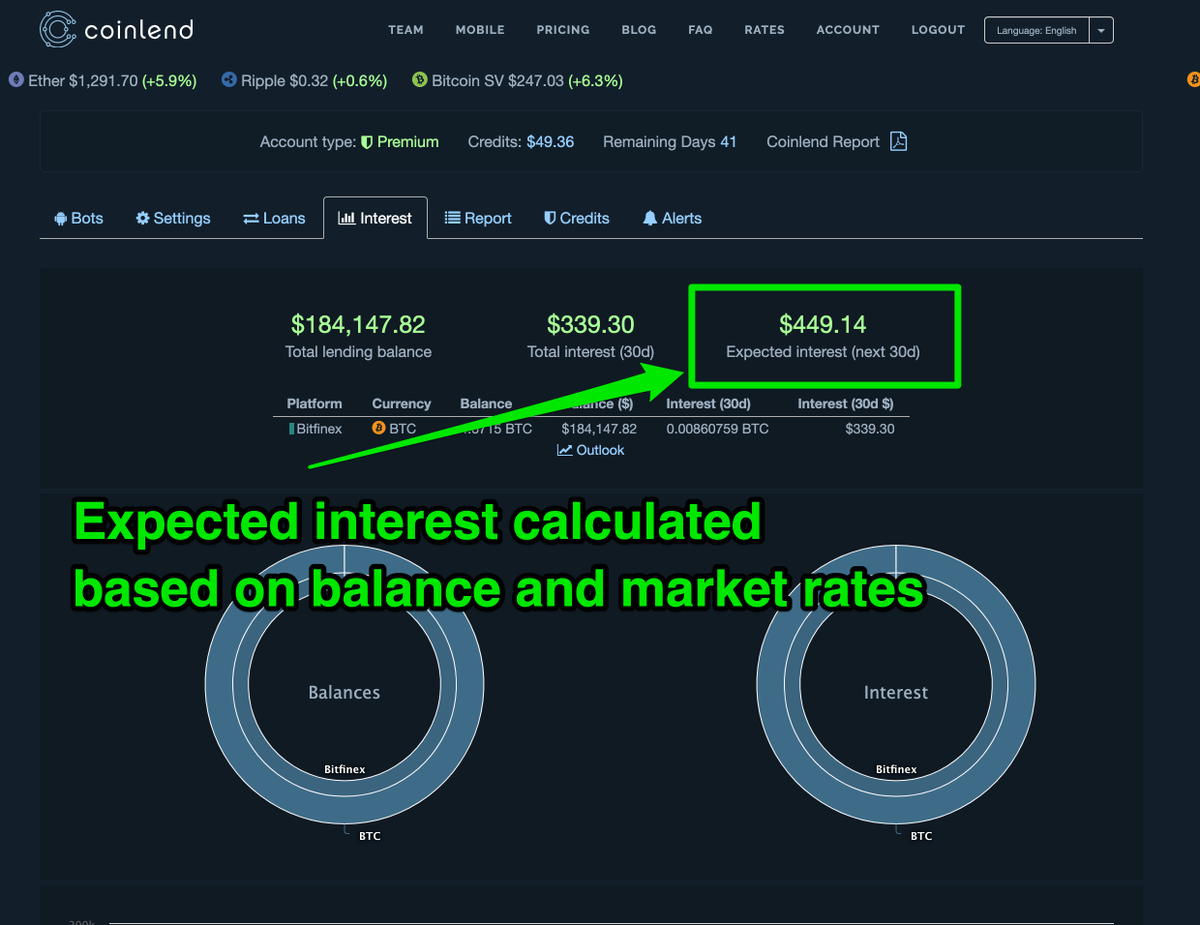Click the language dropdown caret arrow
Screen dimensions: 1200x925
point(1101,30)
